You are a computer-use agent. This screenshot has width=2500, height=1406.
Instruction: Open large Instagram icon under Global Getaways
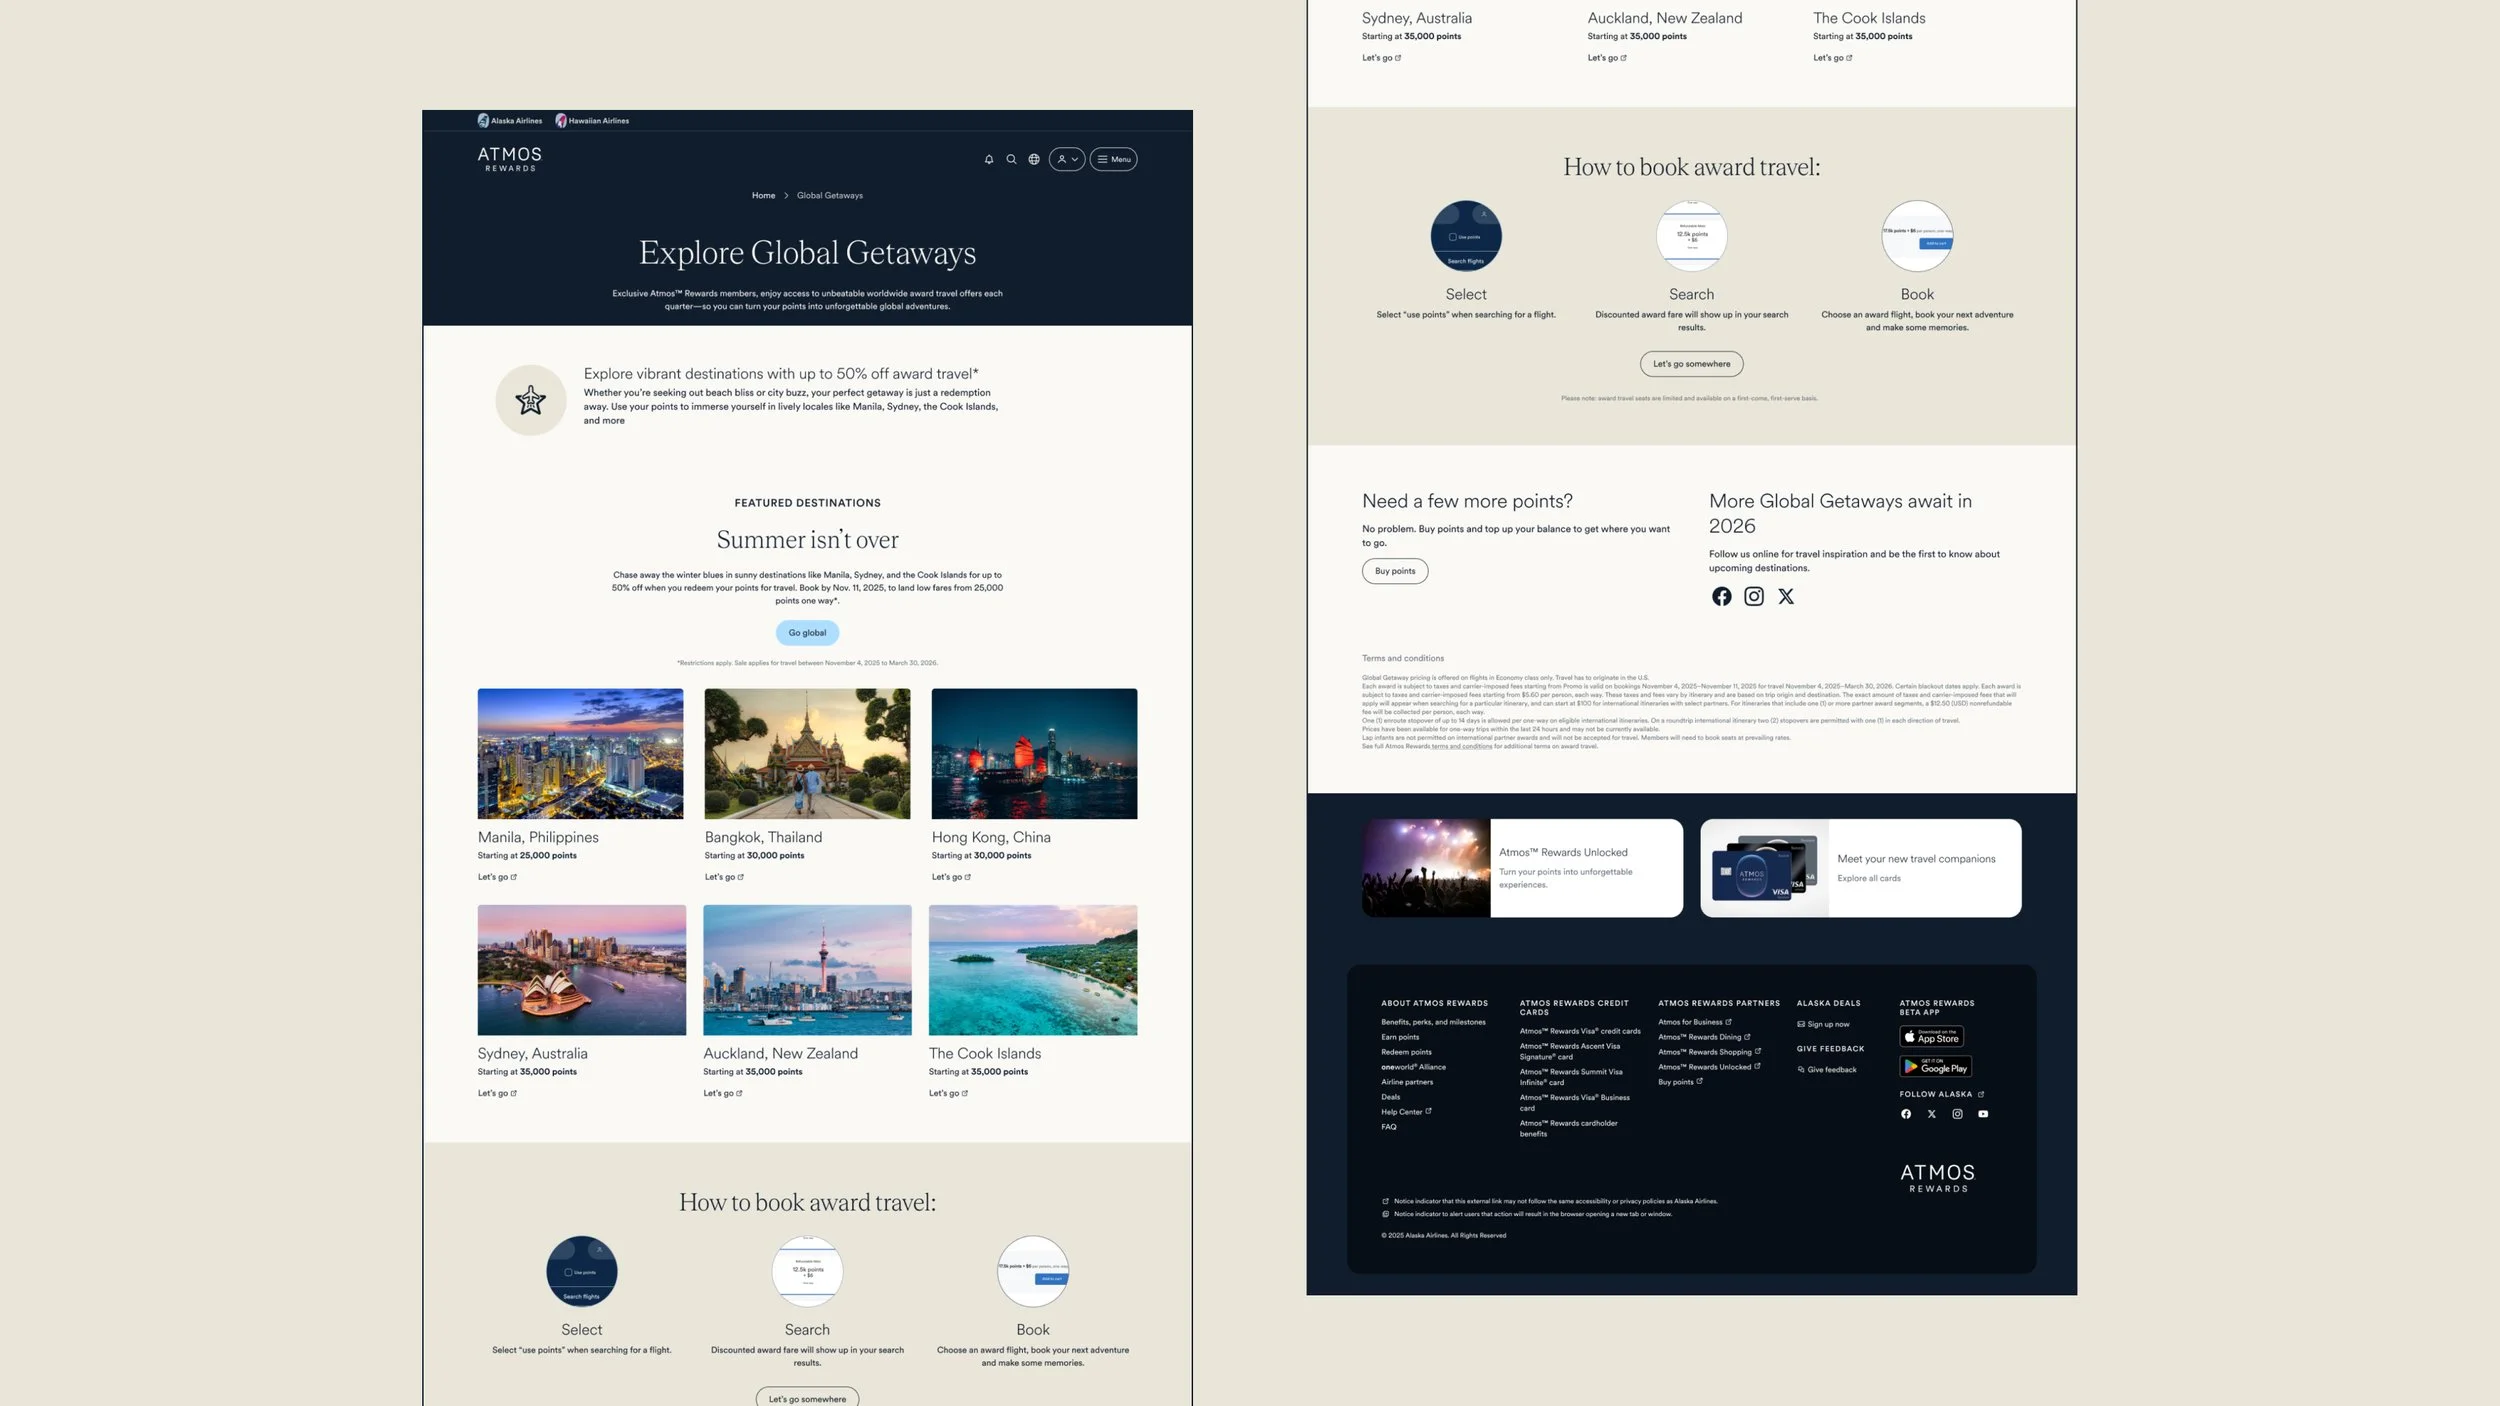[1754, 597]
